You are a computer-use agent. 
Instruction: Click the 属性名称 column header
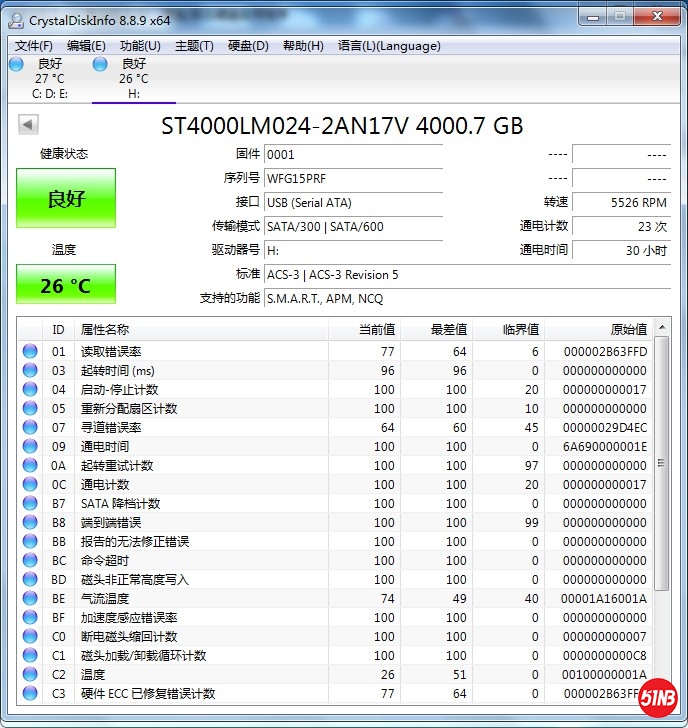pos(201,330)
